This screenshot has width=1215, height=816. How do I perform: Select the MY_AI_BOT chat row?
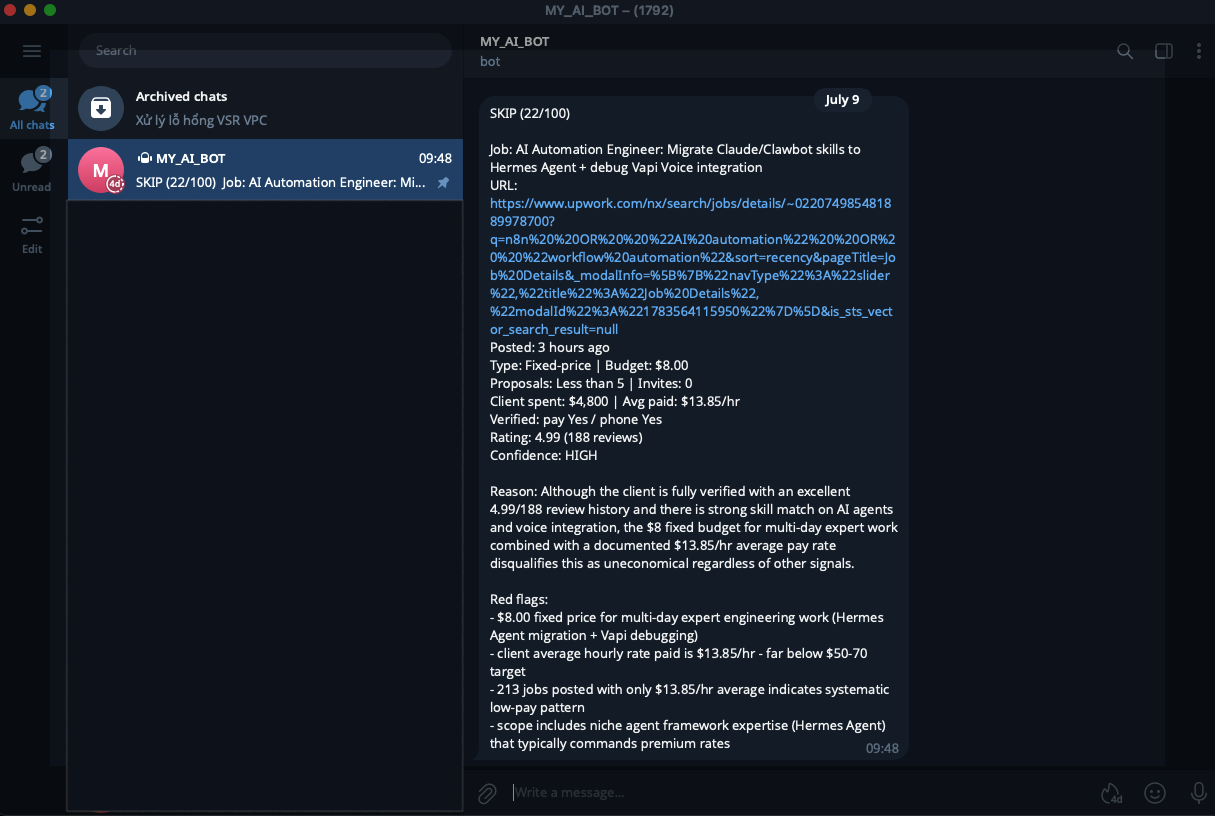coord(265,170)
